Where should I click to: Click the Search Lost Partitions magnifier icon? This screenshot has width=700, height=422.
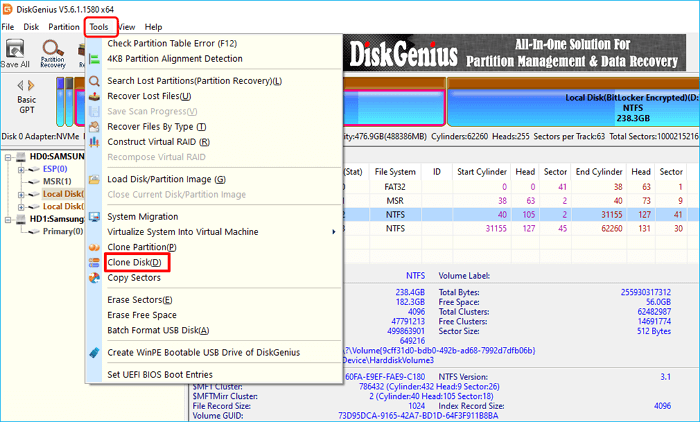pyautogui.click(x=94, y=81)
